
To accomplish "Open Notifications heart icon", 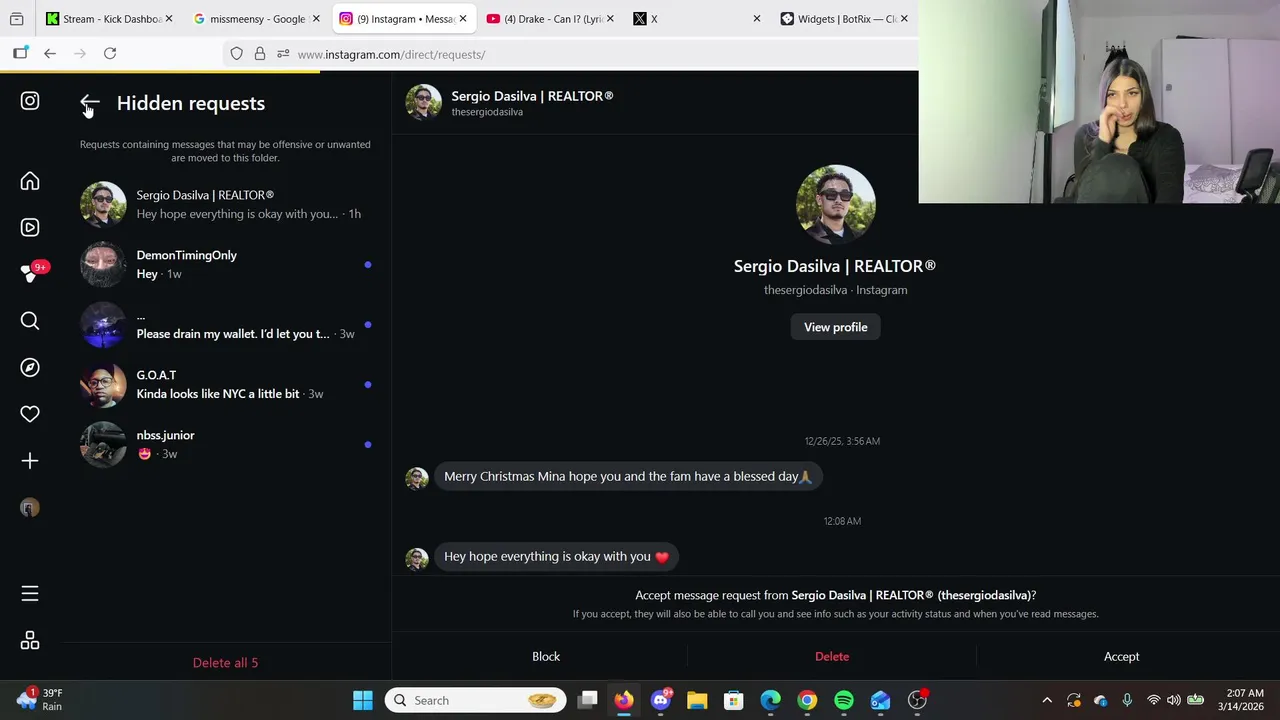I will point(30,414).
